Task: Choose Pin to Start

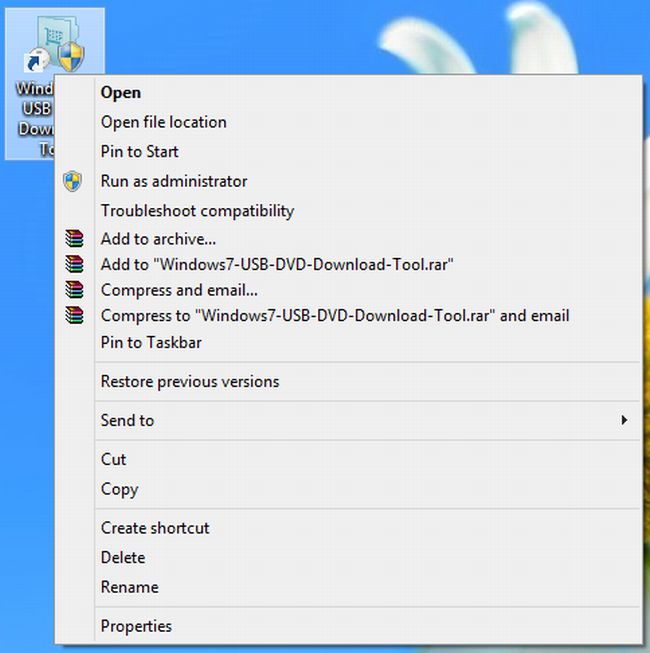Action: click(348, 152)
